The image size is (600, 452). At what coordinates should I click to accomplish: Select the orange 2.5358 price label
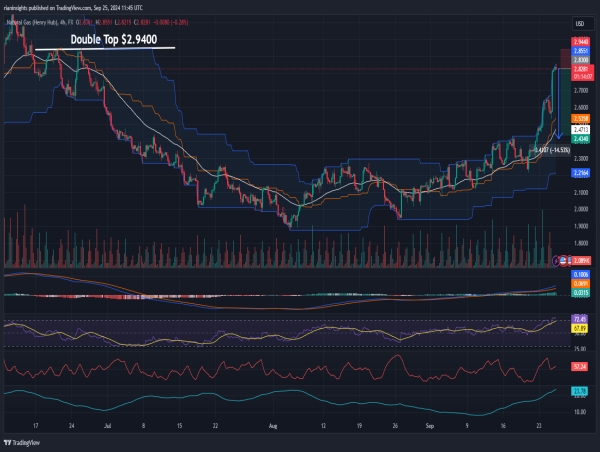tap(580, 119)
